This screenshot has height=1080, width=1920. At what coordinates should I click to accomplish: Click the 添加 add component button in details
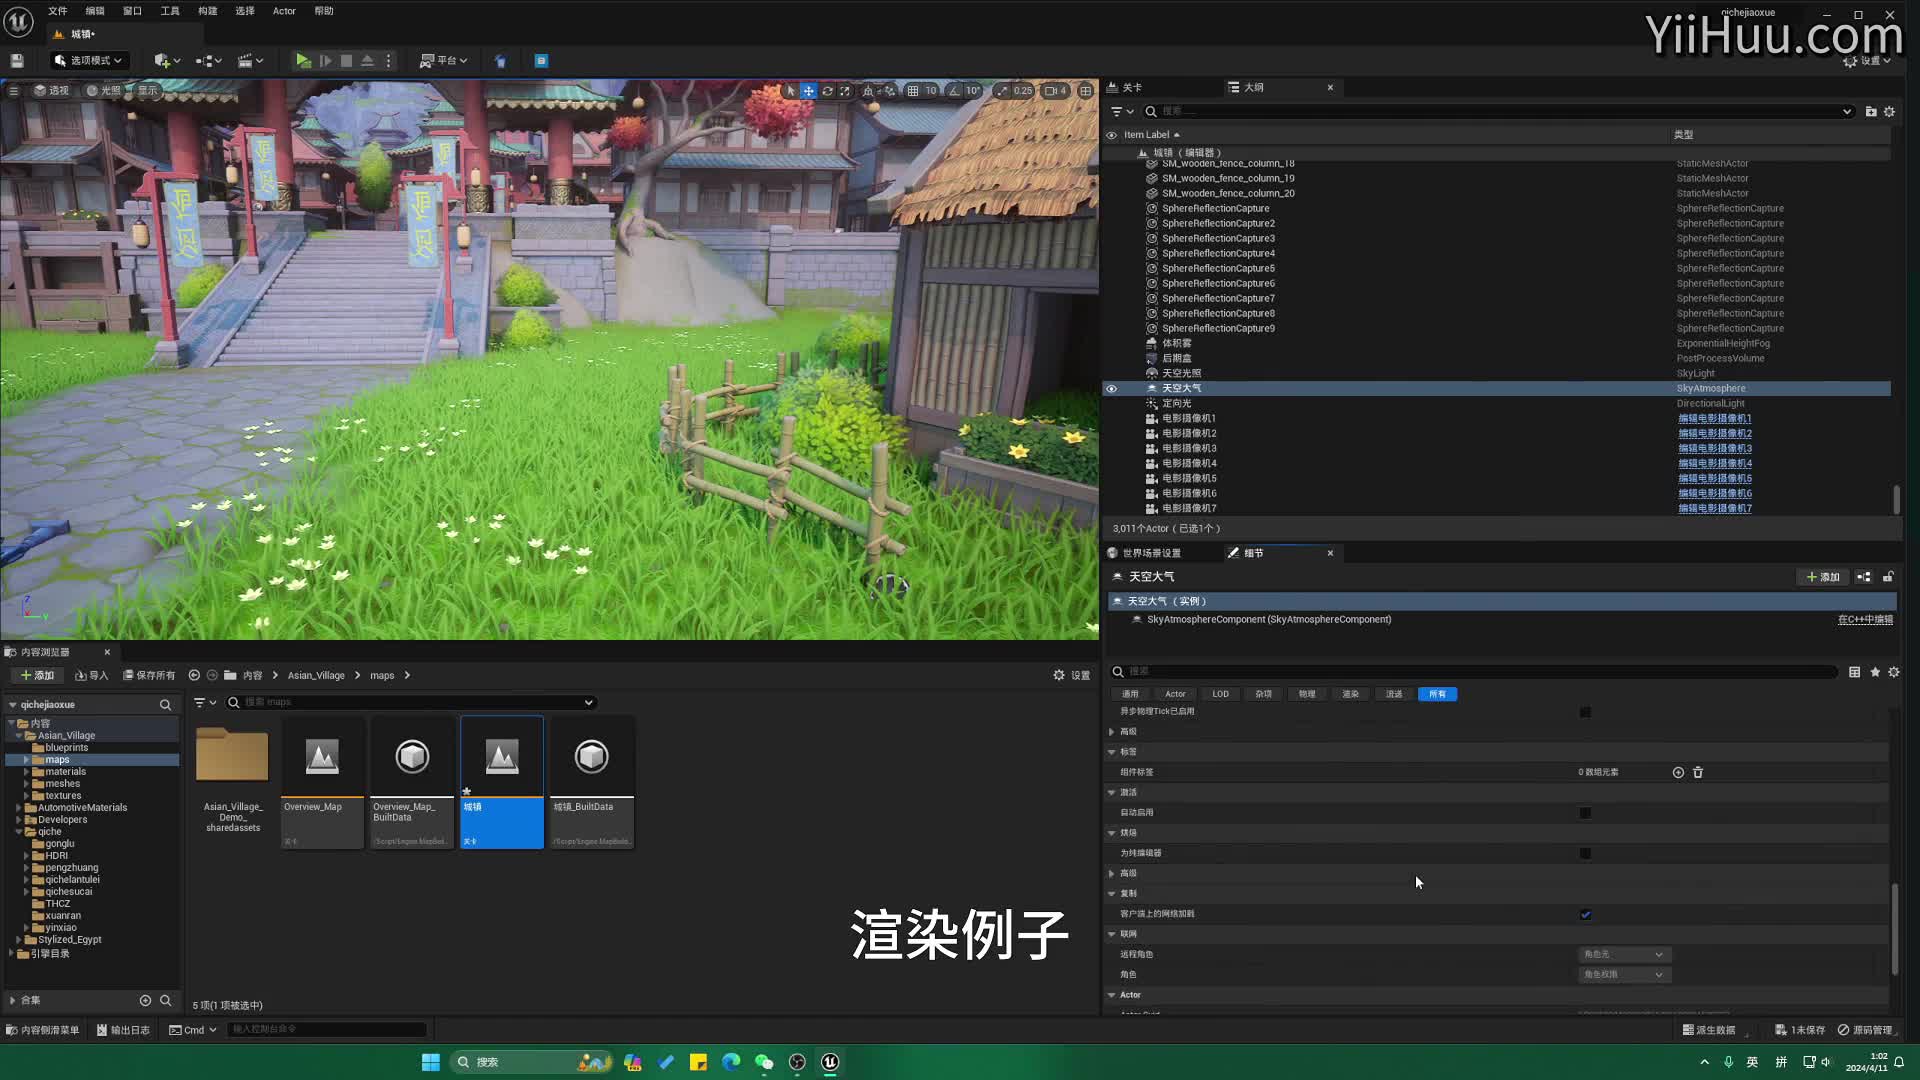point(1823,577)
